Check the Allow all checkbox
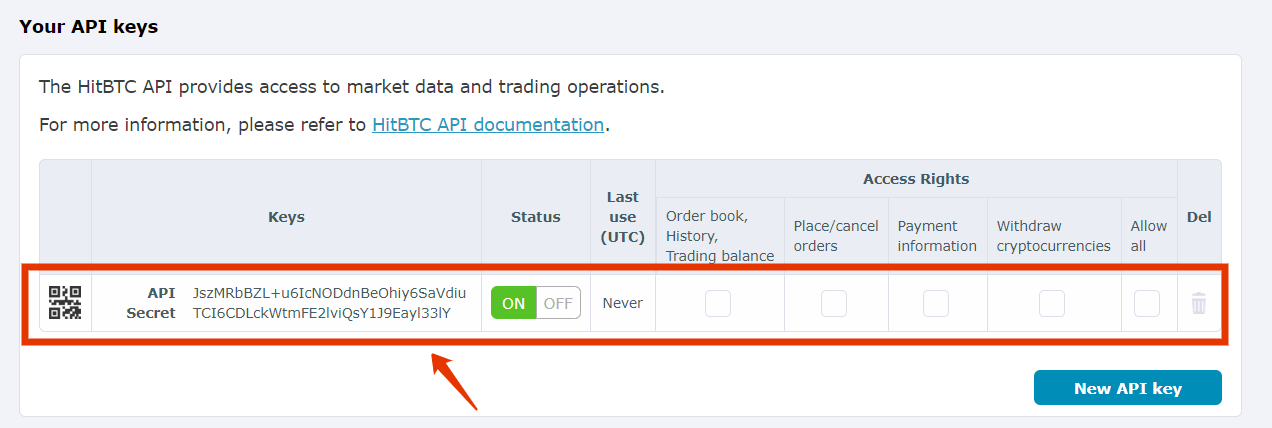The height and width of the screenshot is (428, 1272). tap(1147, 303)
